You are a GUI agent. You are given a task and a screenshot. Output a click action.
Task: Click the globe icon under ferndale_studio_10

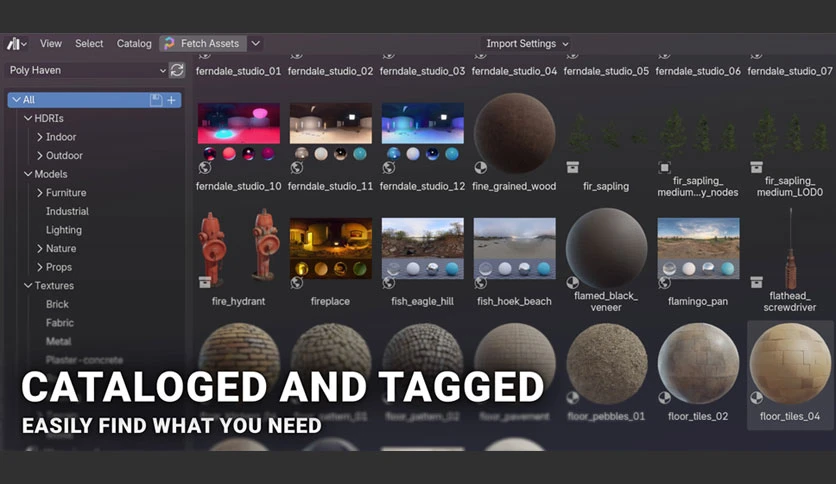pyautogui.click(x=205, y=168)
